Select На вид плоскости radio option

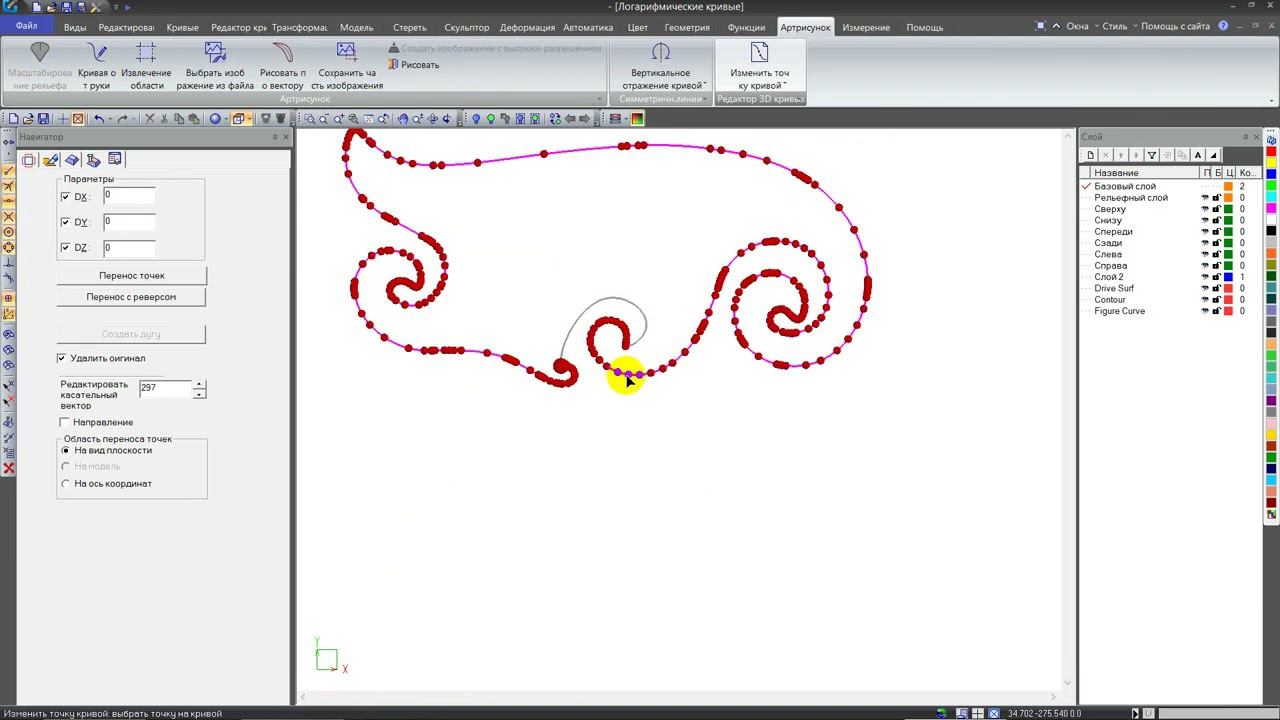[66, 451]
